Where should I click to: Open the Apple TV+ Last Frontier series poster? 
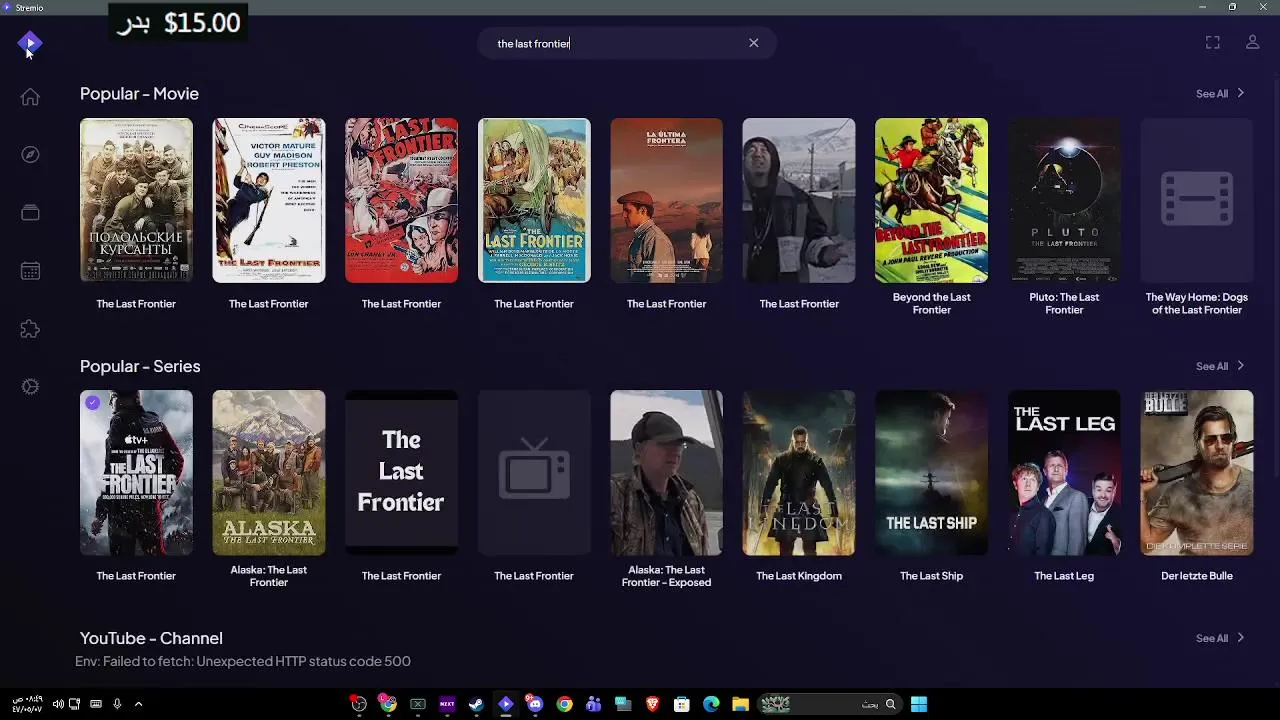point(136,473)
